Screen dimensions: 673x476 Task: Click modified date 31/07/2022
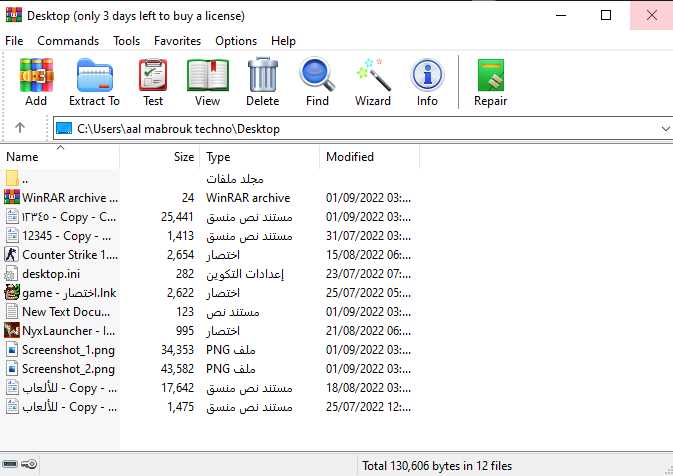(368, 236)
